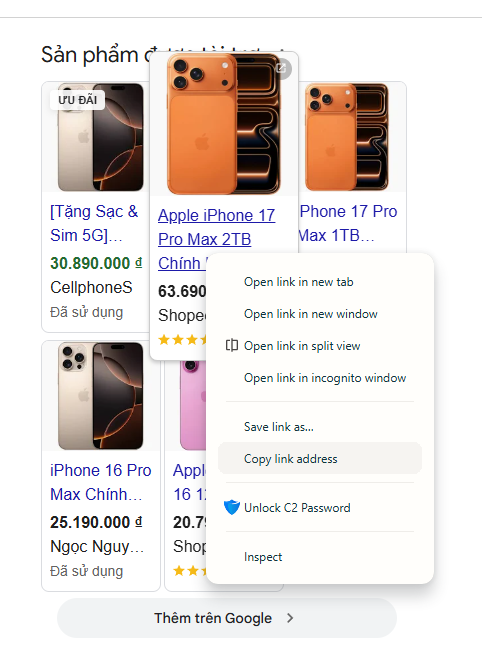Open the [Tặng Sạc & Sim 5G] product link

click(94, 223)
